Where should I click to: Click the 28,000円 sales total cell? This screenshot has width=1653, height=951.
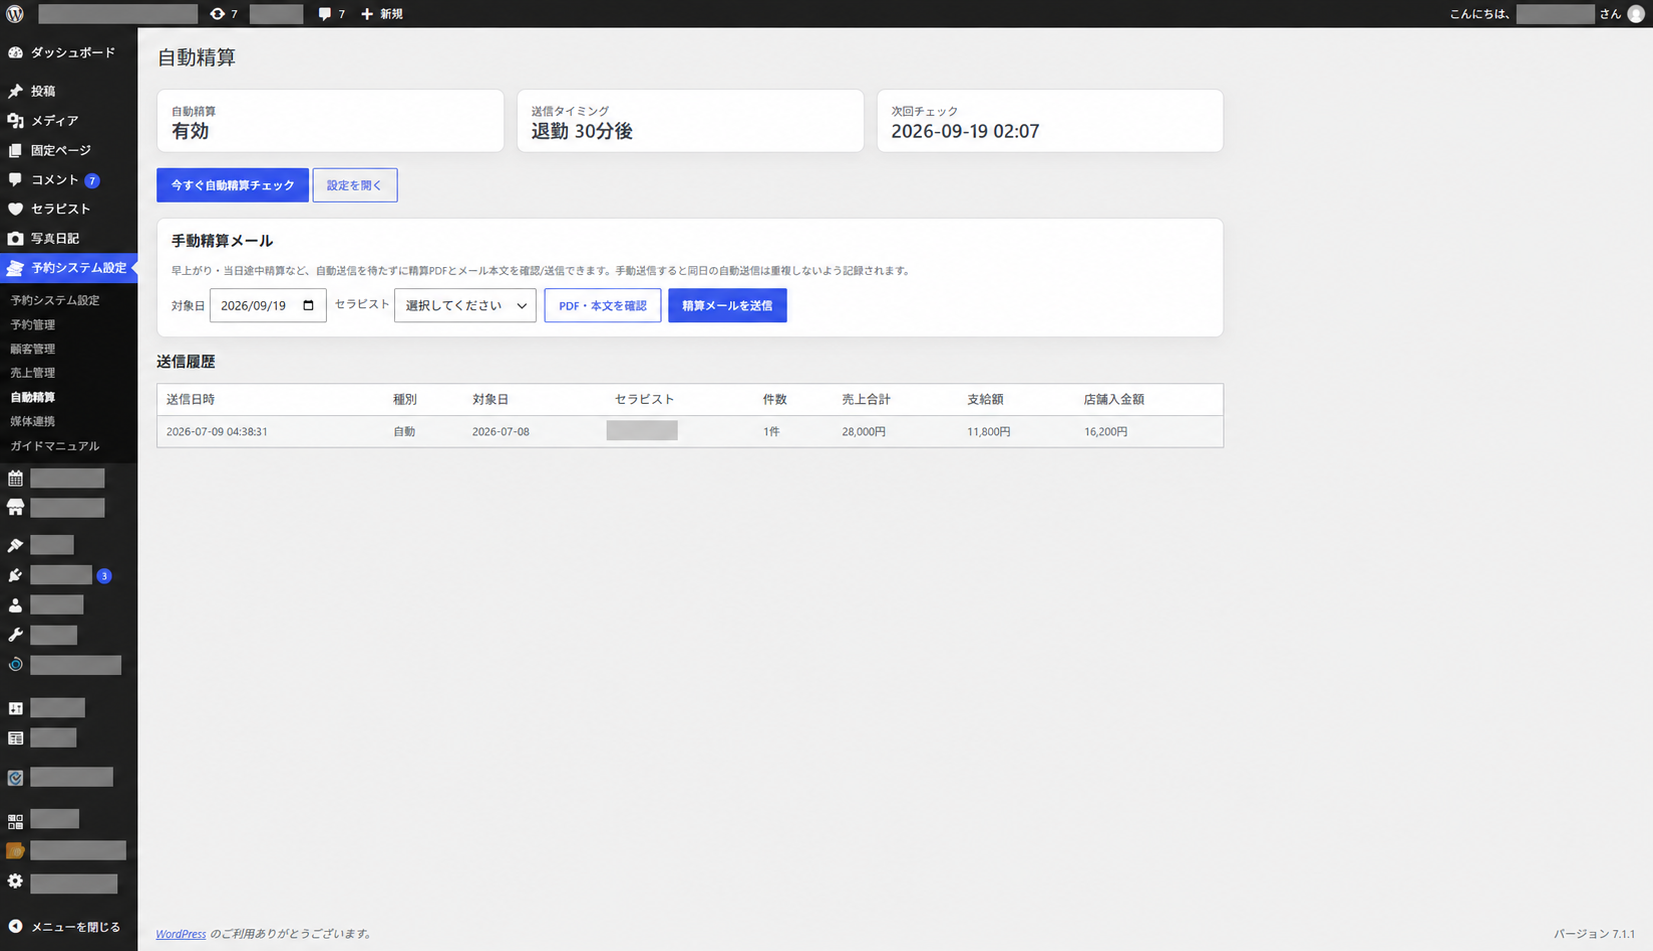pos(864,432)
